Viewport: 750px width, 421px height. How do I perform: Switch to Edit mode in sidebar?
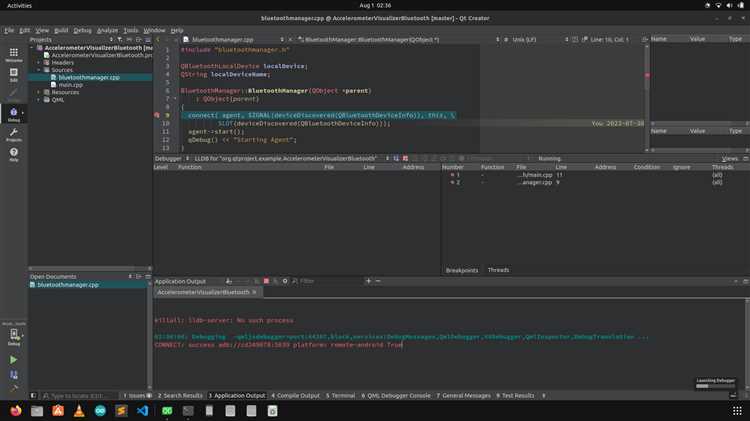[x=13, y=75]
